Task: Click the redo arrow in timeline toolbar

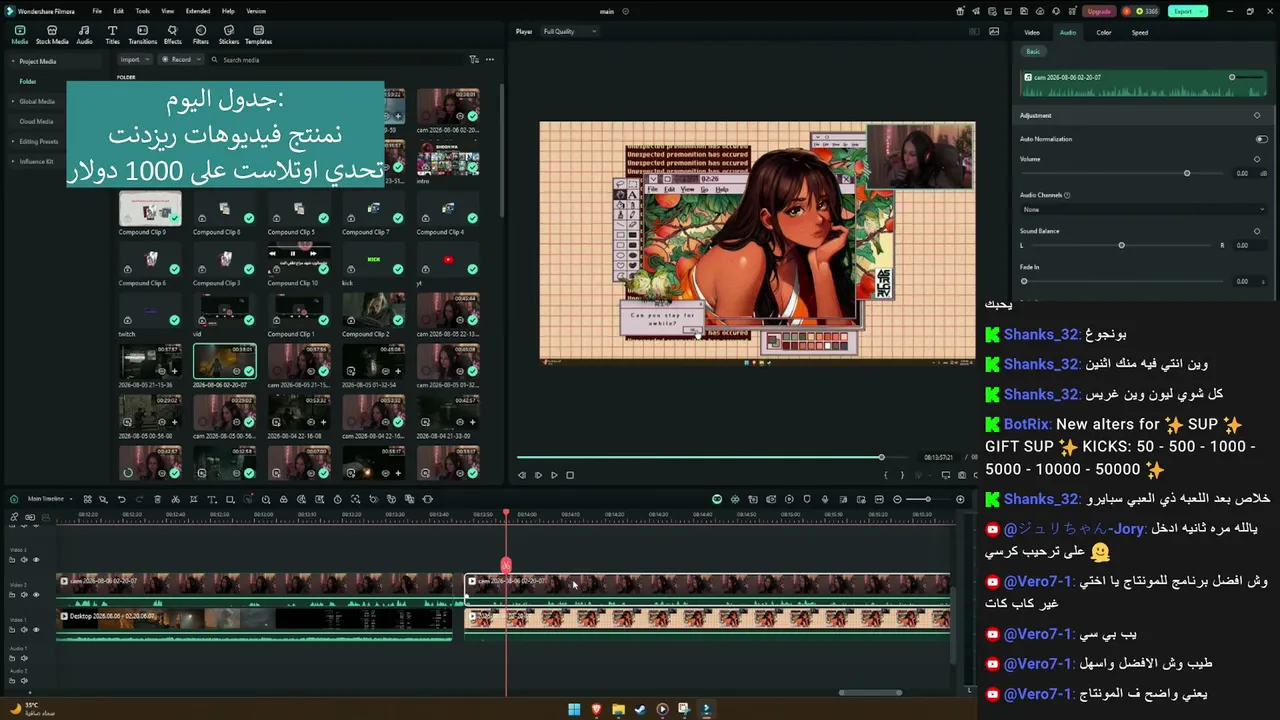Action: [x=138, y=499]
